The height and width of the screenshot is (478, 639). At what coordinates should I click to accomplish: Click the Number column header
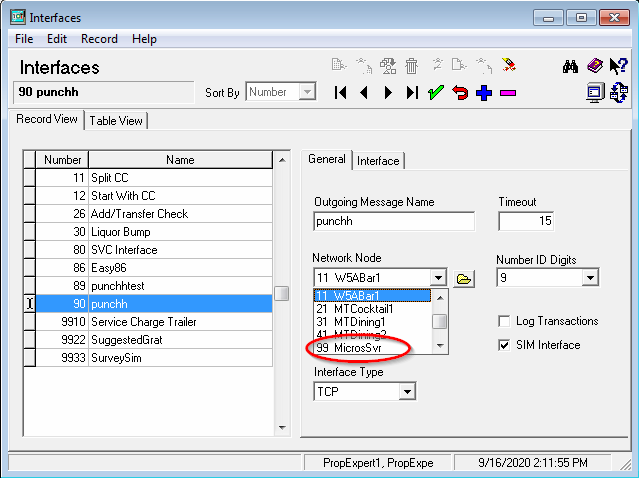pos(62,160)
